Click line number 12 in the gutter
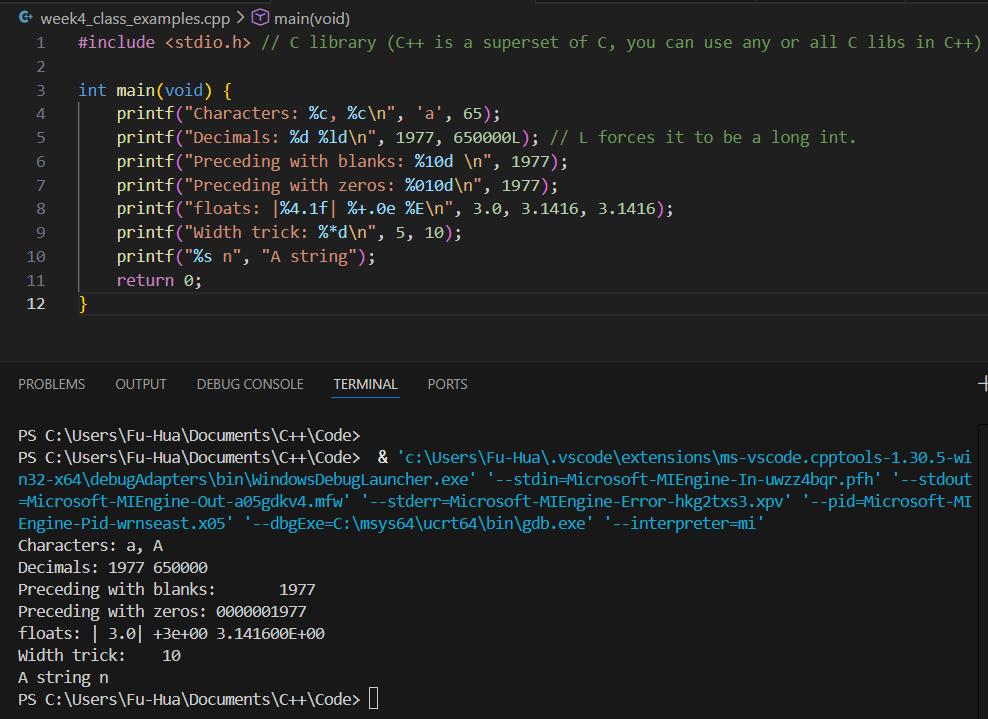The height and width of the screenshot is (719, 988). point(36,304)
